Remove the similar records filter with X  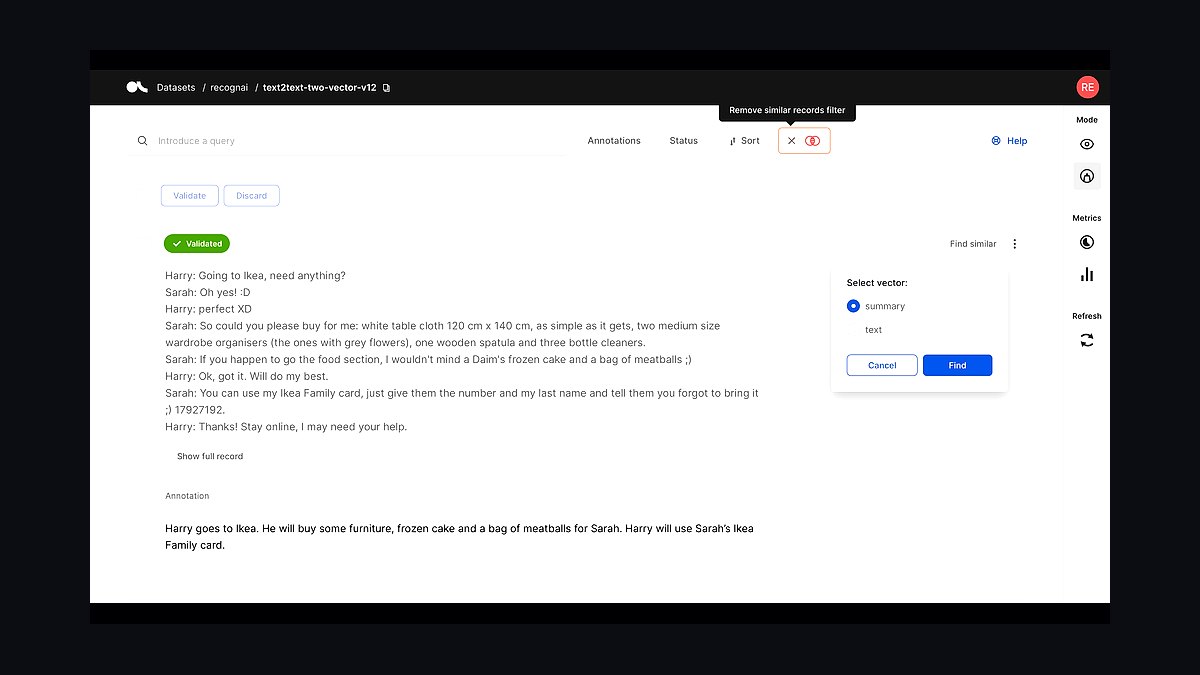[x=792, y=141]
